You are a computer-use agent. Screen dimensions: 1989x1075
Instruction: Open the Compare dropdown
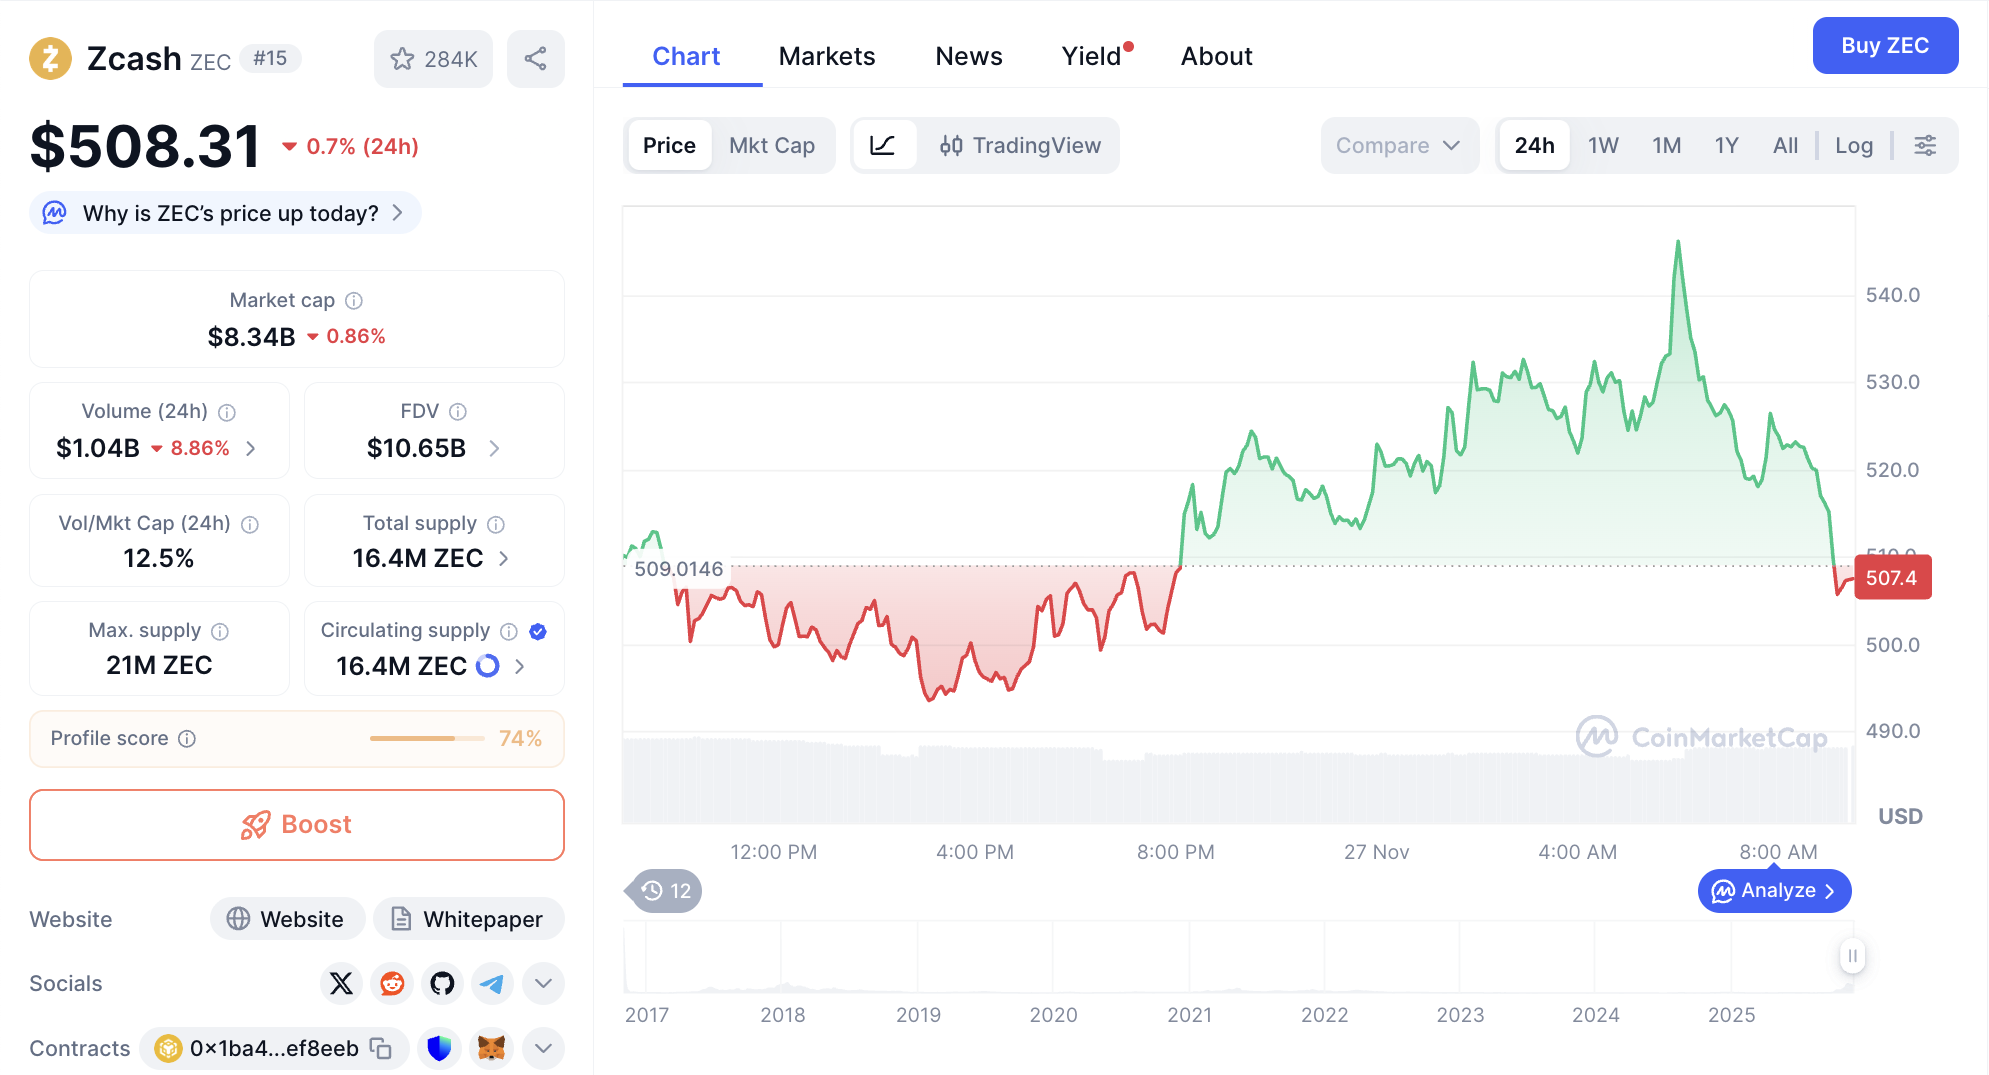tap(1398, 146)
